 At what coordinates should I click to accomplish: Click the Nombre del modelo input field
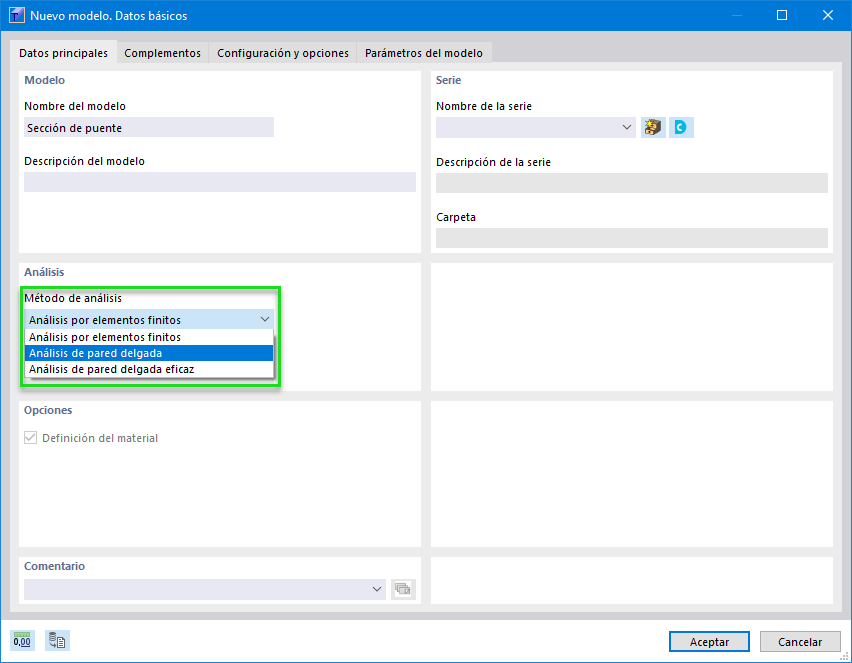point(148,128)
